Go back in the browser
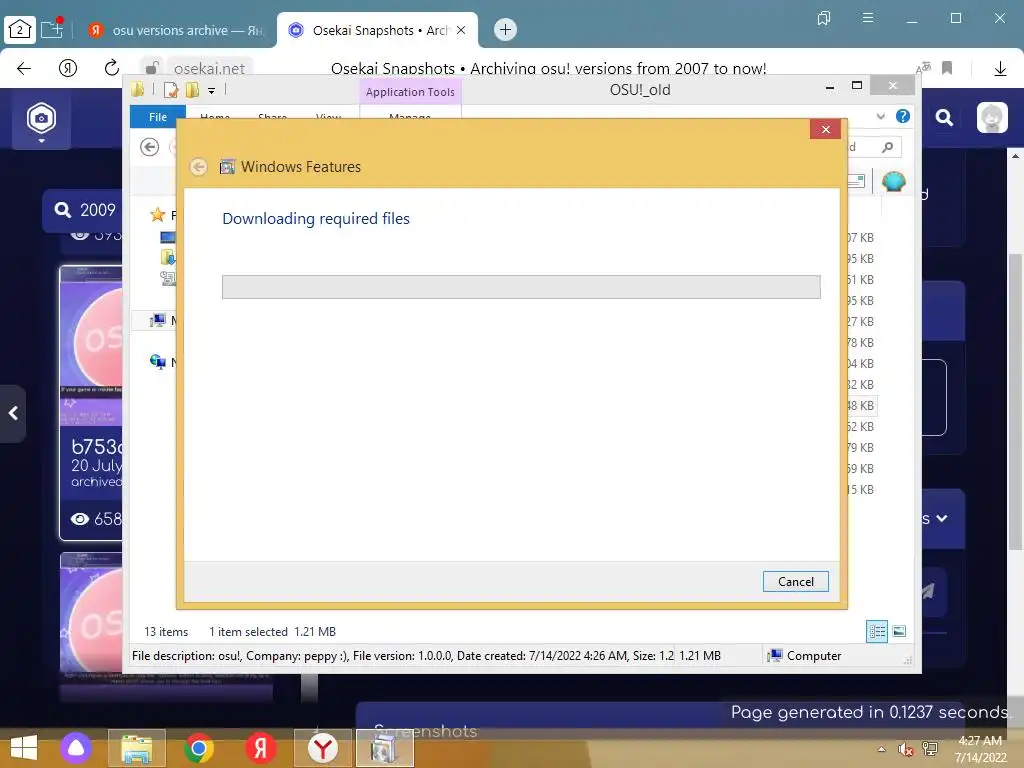Viewport: 1024px width, 768px height. [x=24, y=68]
